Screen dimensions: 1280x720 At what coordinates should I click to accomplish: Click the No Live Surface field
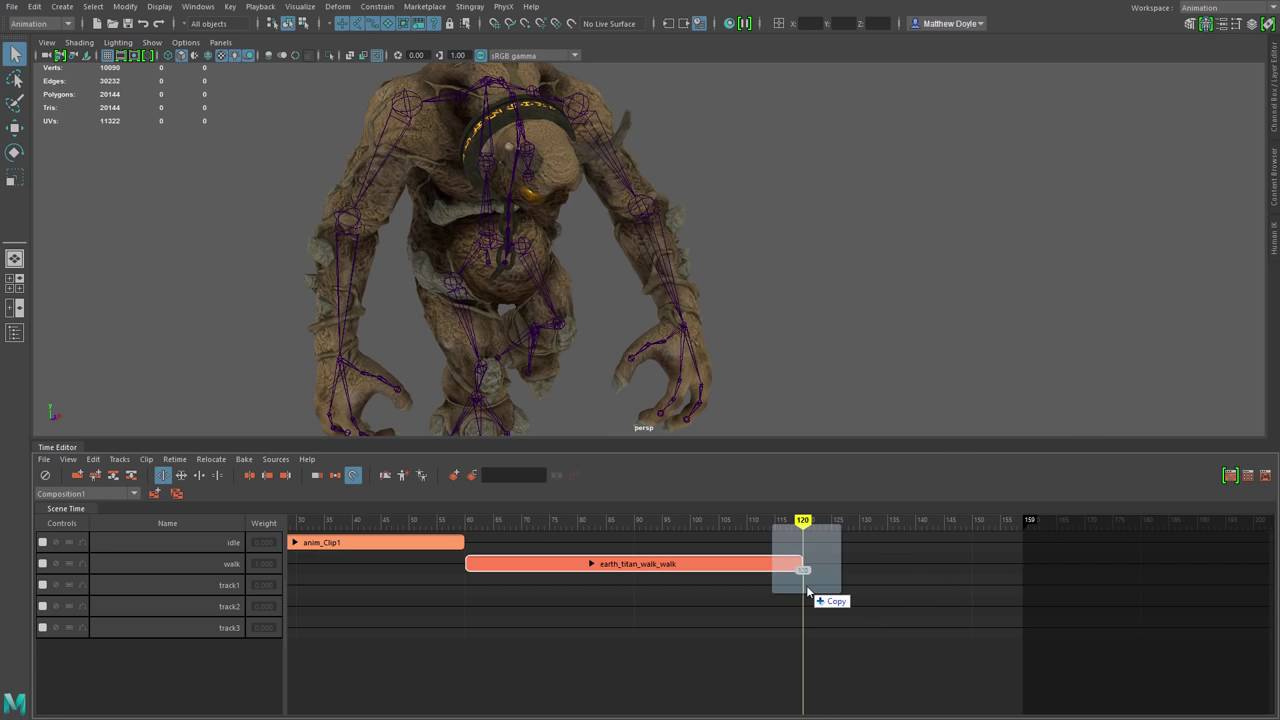(609, 24)
